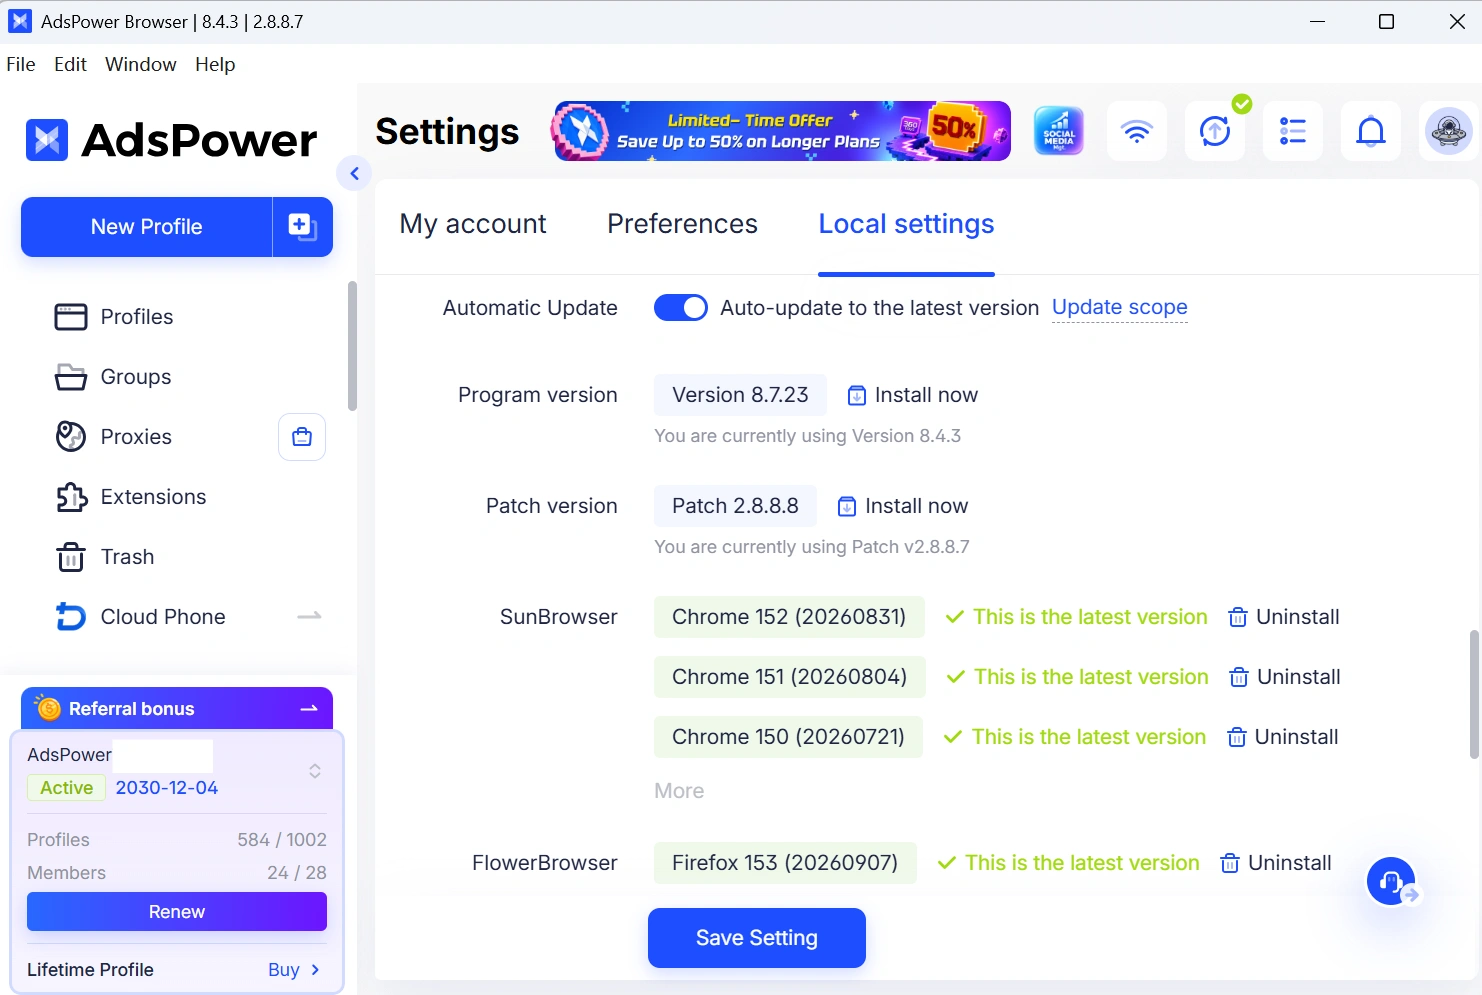Open the task list icon in header
1482x995 pixels.
point(1293,131)
